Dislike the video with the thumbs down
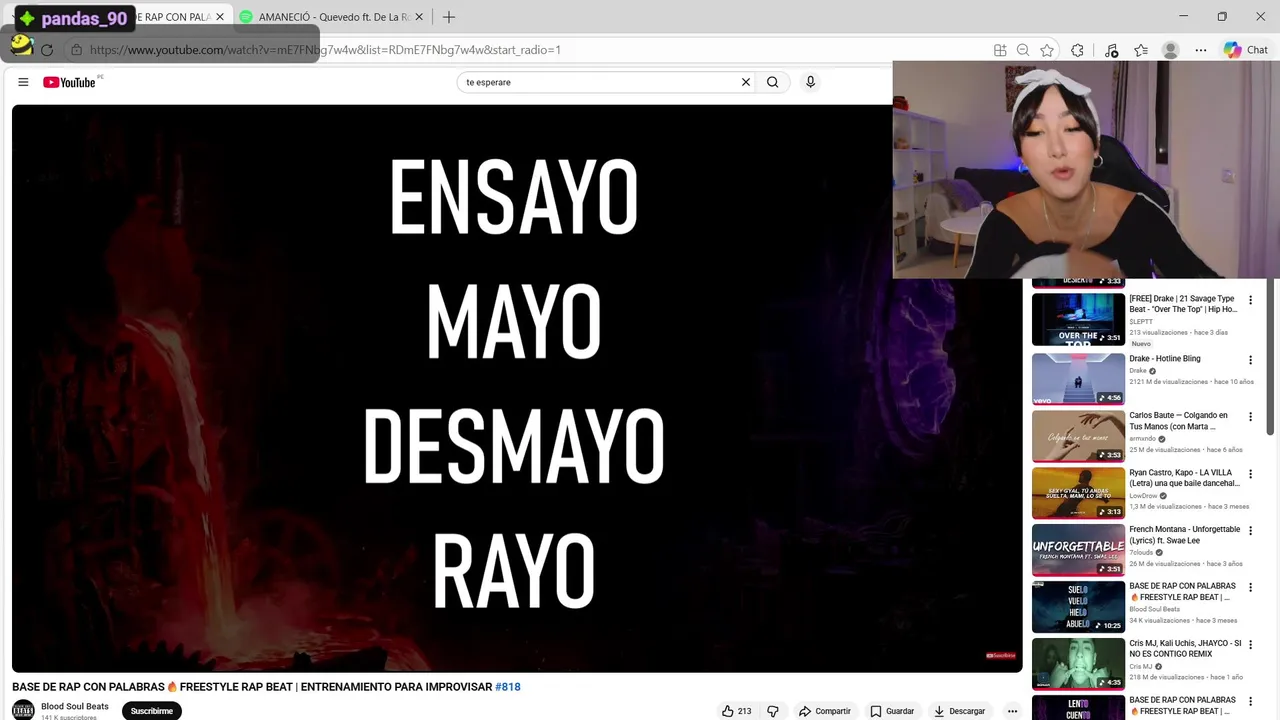1280x720 pixels. [x=772, y=711]
